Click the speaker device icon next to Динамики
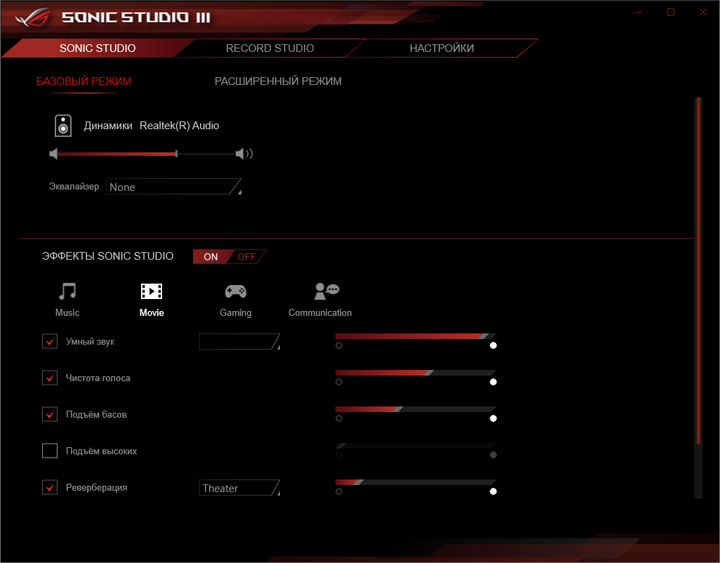The height and width of the screenshot is (563, 720). 63,126
